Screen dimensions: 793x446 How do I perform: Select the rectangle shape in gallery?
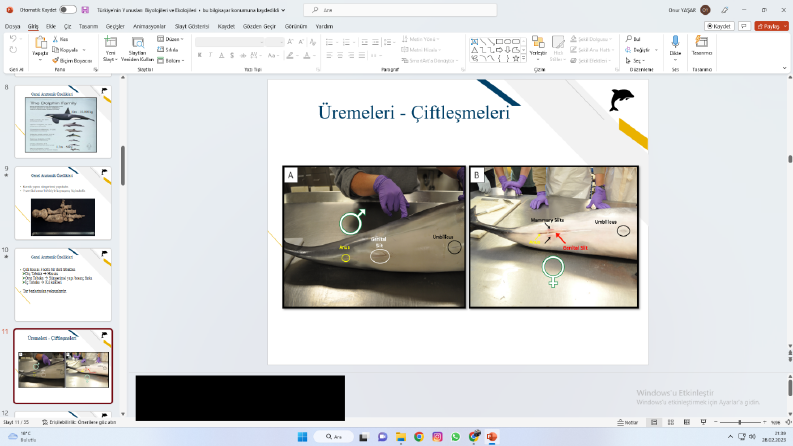pyautogui.click(x=499, y=41)
